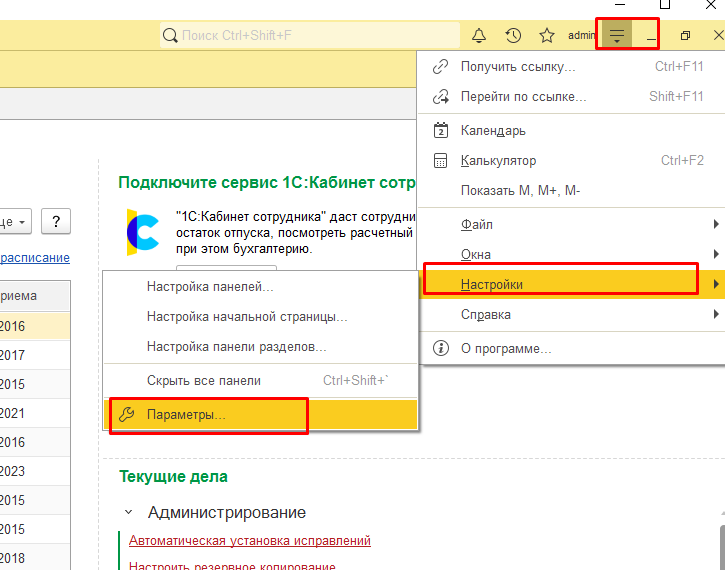Image resolution: width=725 pixels, height=570 pixels.
Task: Expand the Окна submenu
Action: tap(571, 254)
